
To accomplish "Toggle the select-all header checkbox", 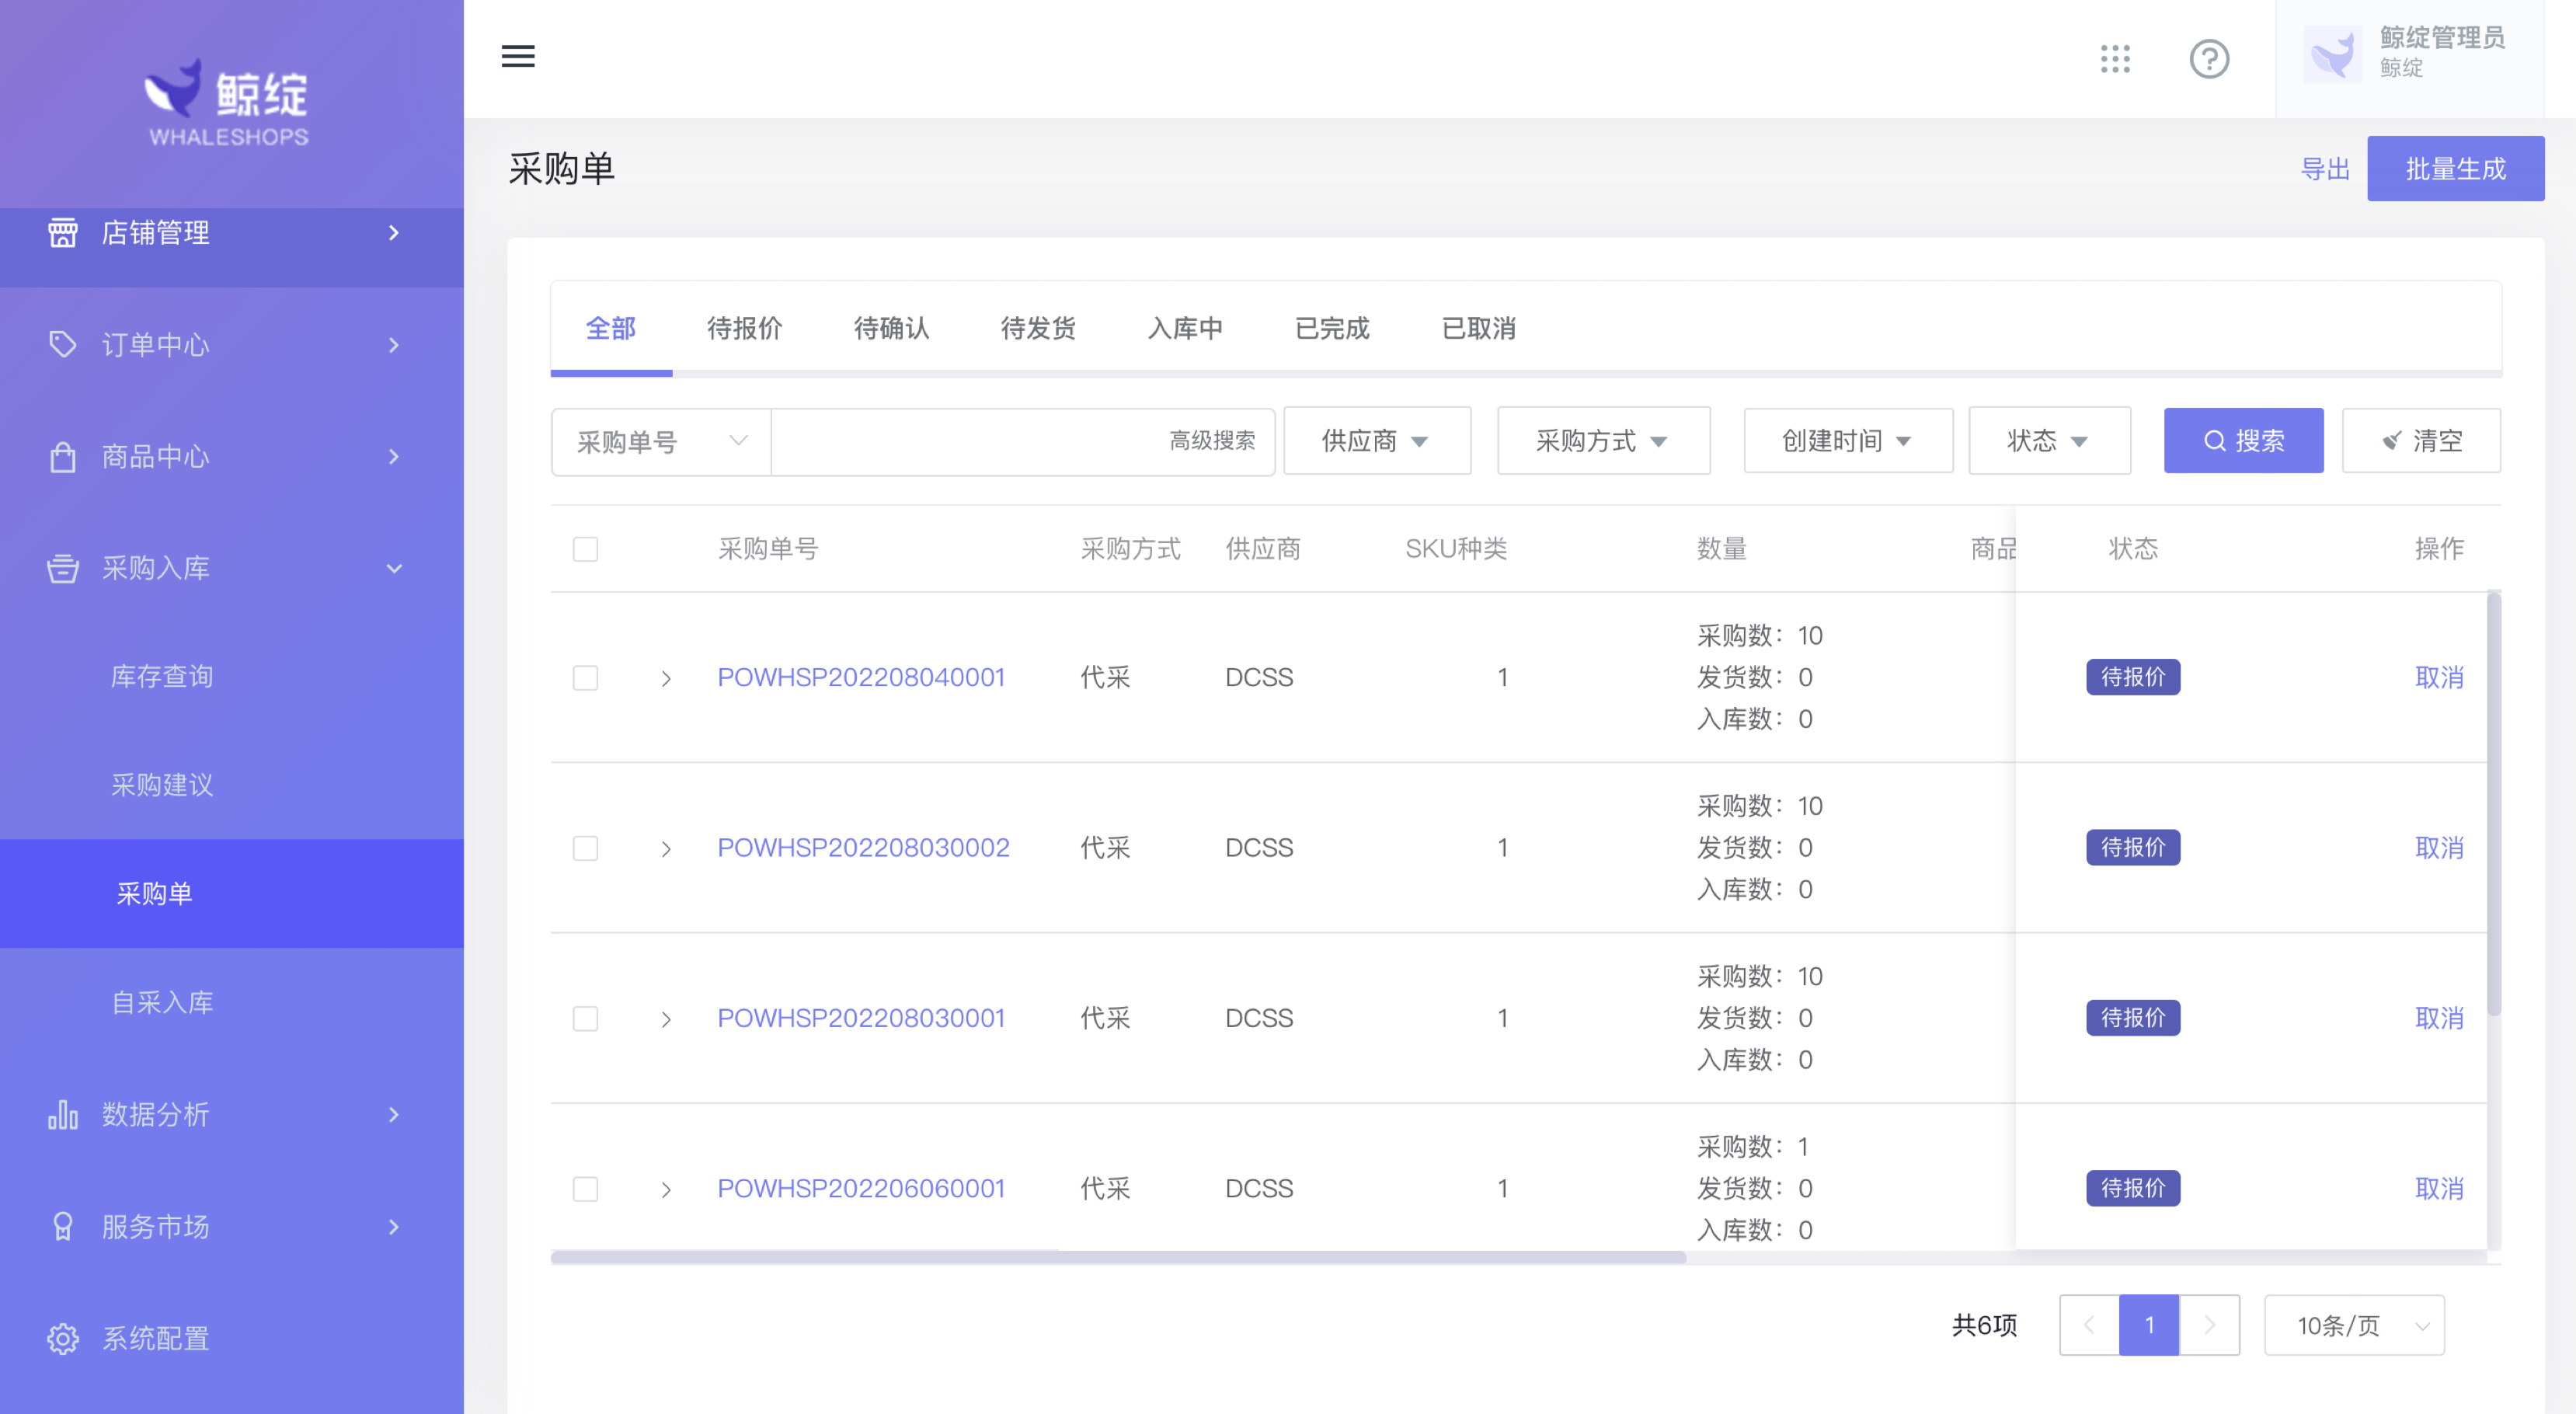I will point(585,549).
